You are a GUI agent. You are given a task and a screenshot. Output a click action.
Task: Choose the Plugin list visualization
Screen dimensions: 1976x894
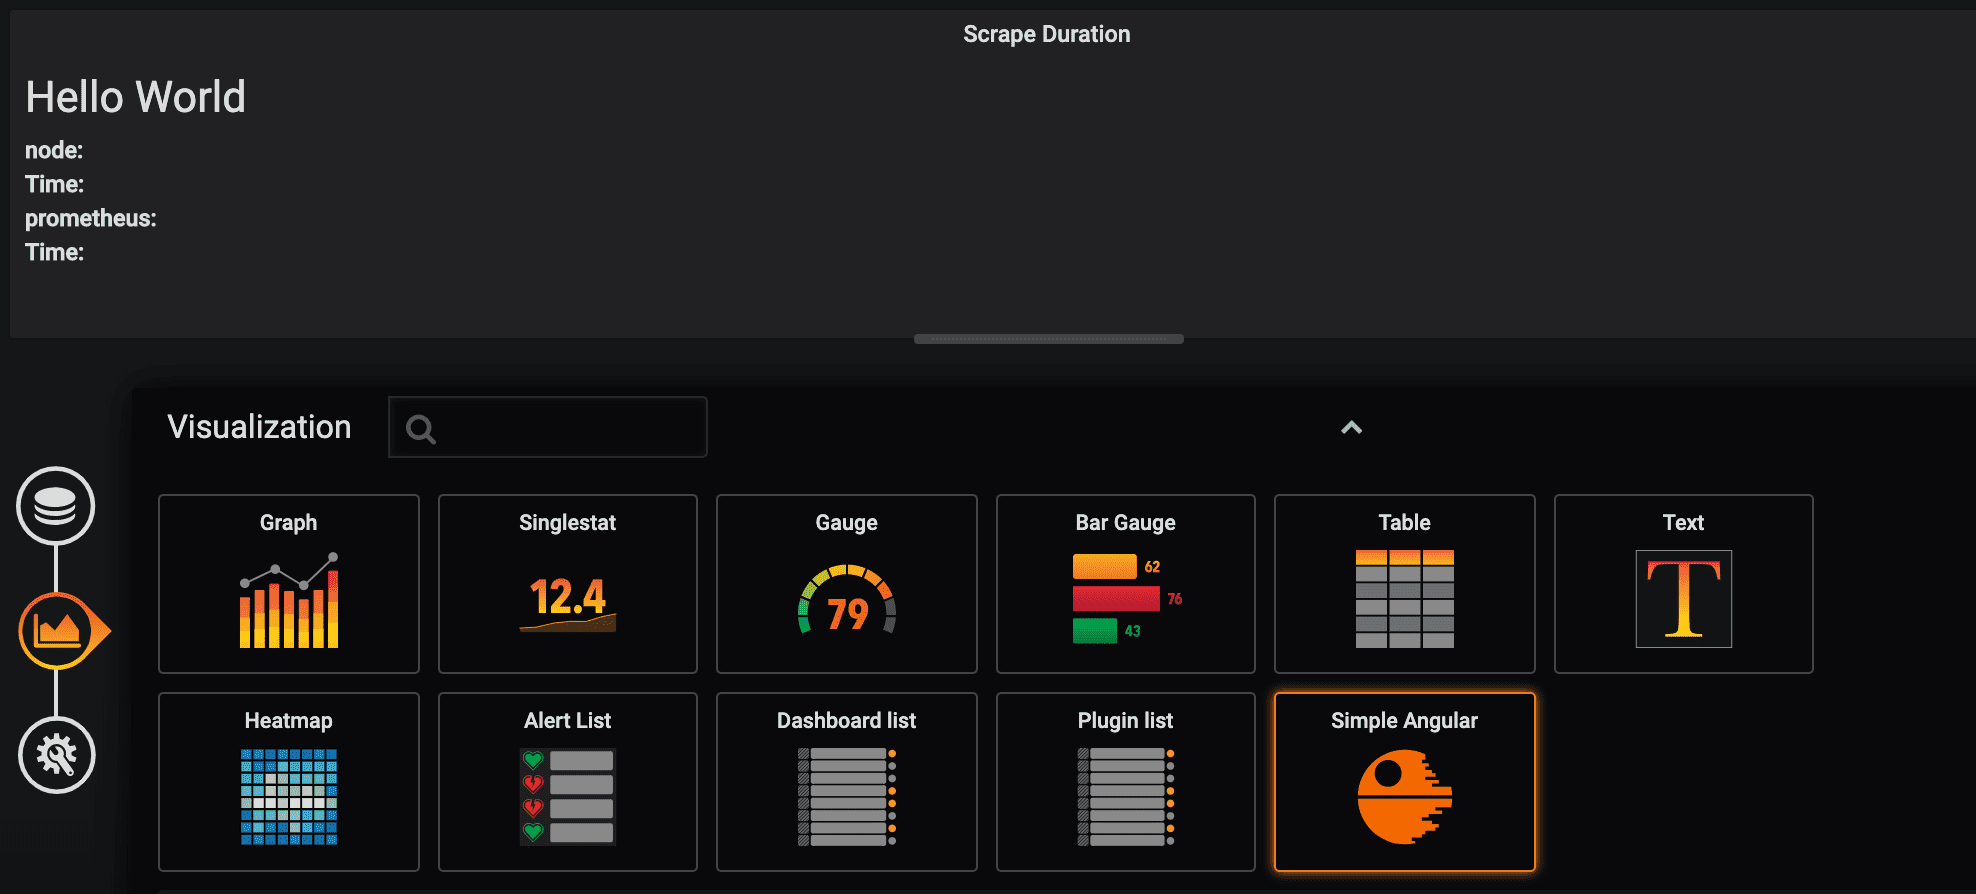[x=1125, y=782]
